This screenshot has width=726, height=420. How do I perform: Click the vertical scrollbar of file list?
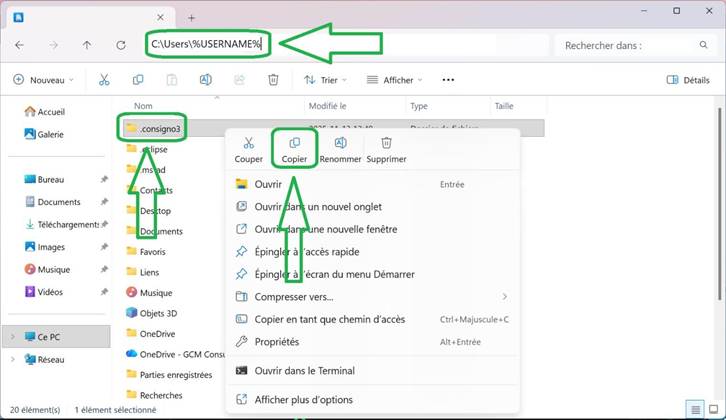pos(719,204)
